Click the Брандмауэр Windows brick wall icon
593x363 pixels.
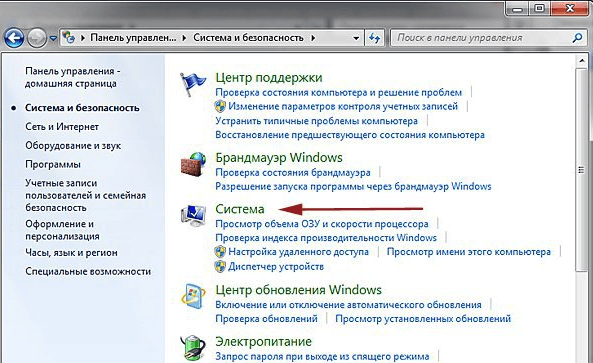[x=193, y=164]
